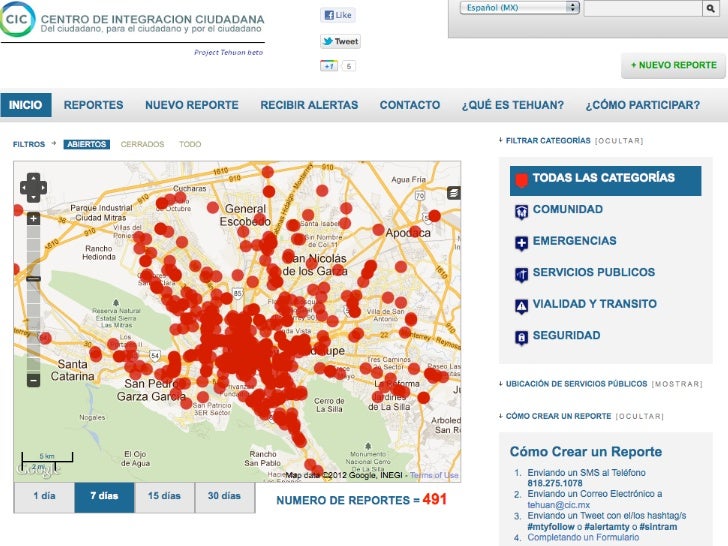This screenshot has height=546, width=728.
Task: Click the map Terms of Use link
Action: pos(434,475)
